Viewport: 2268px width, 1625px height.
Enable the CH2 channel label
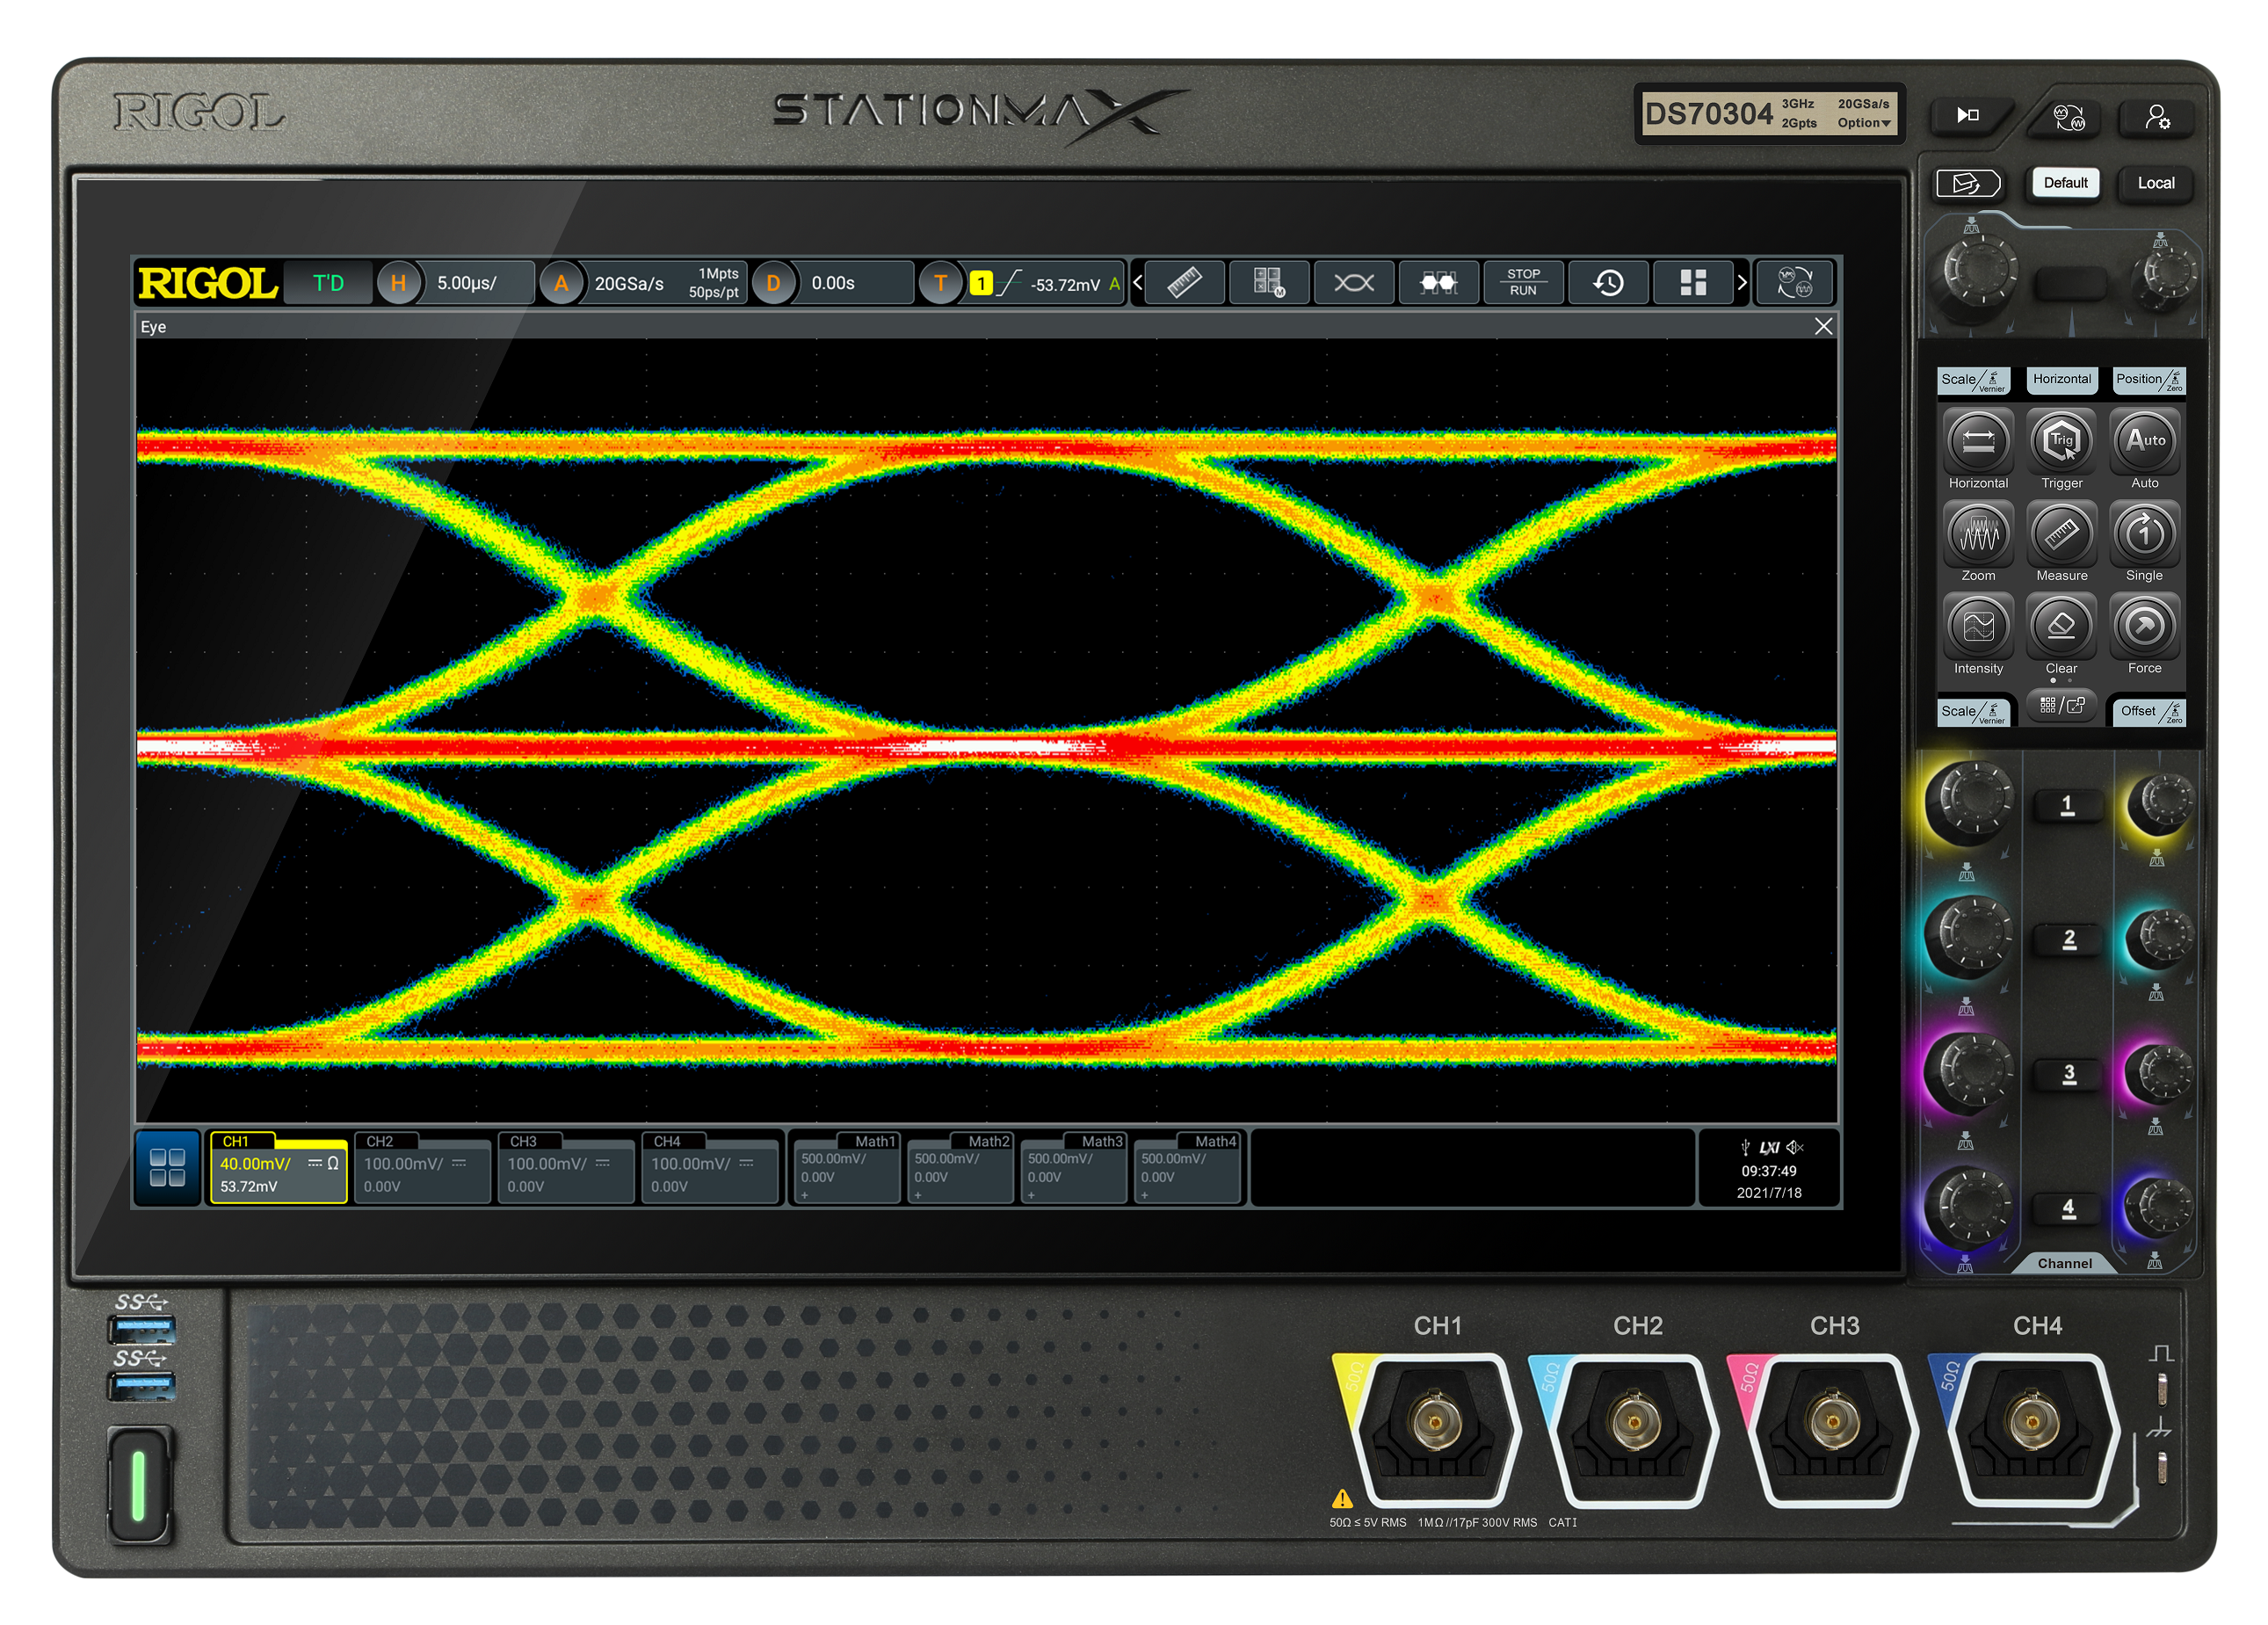(422, 1167)
